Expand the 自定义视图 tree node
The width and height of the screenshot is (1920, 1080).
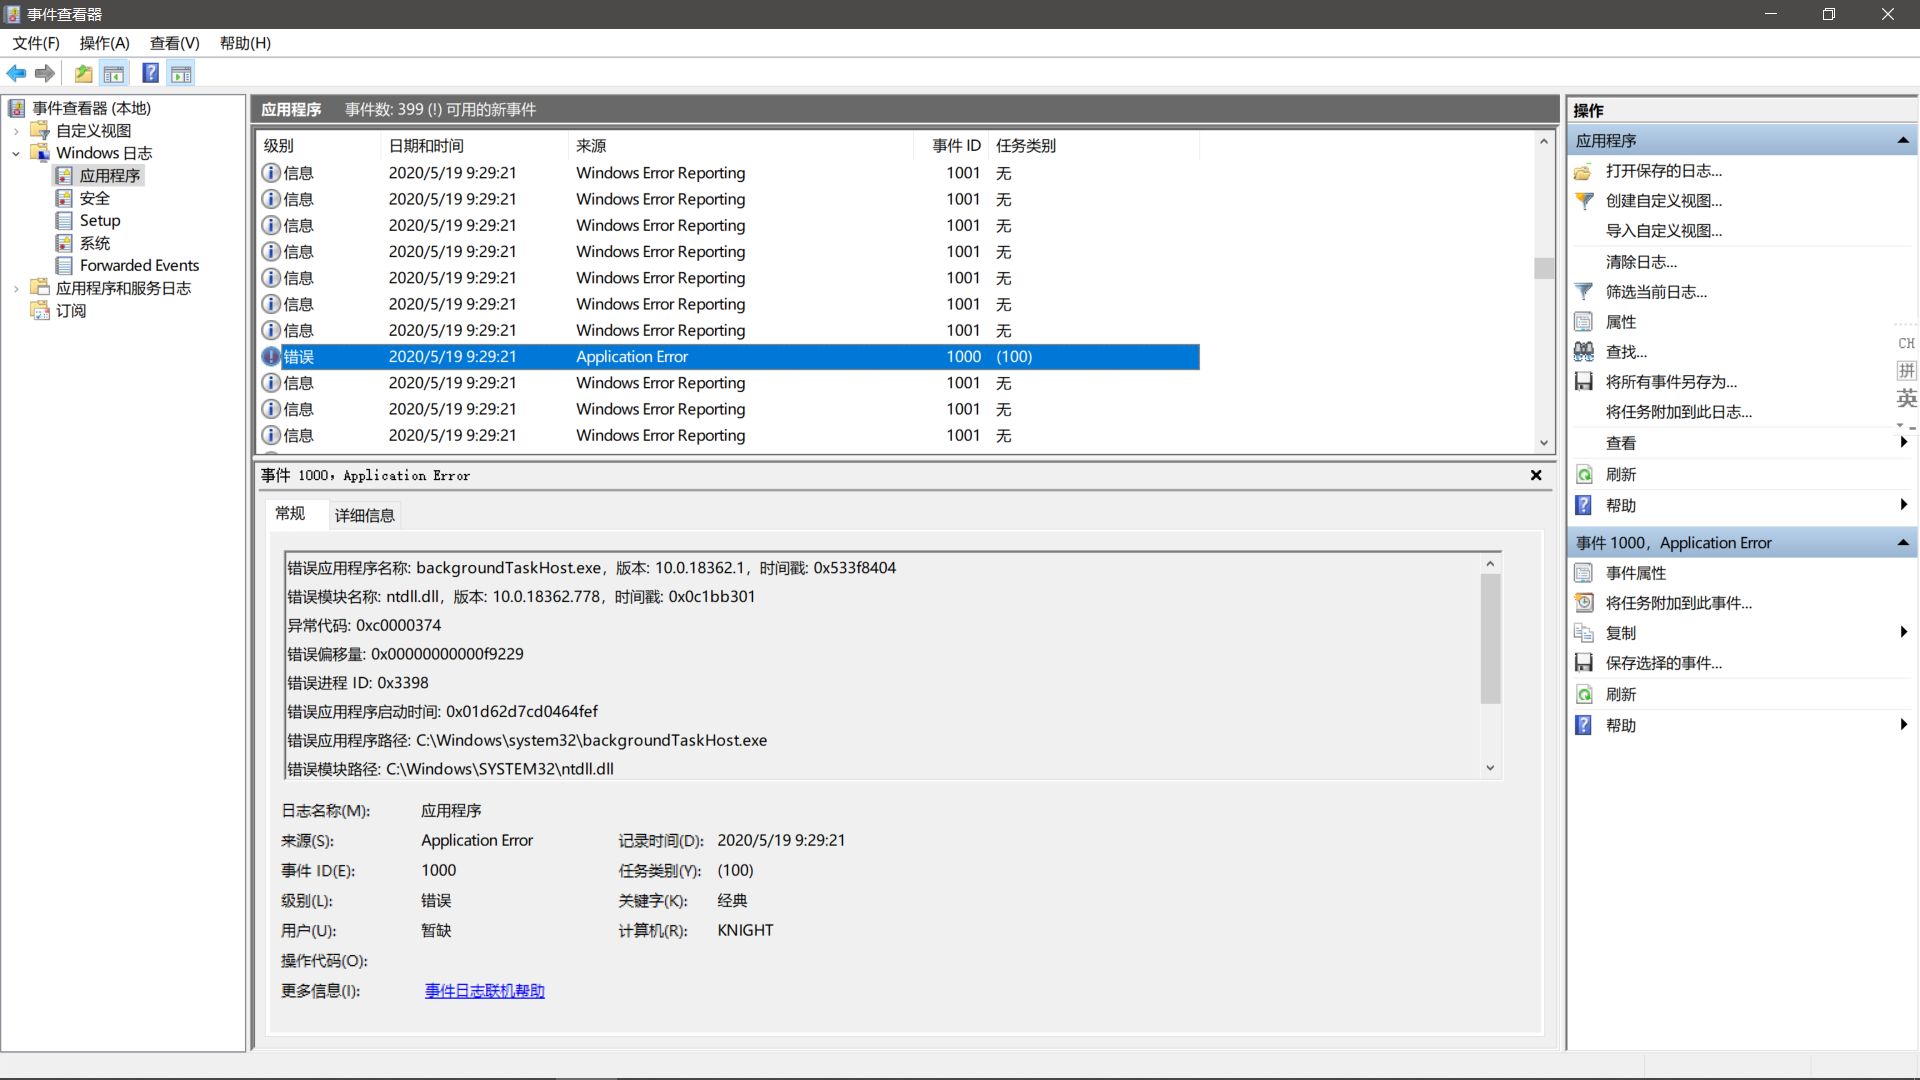click(x=14, y=130)
